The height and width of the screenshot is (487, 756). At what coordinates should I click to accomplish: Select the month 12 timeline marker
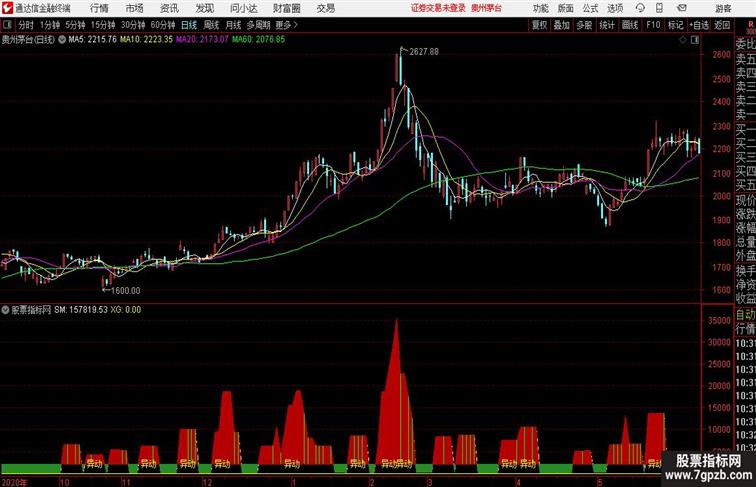point(207,482)
